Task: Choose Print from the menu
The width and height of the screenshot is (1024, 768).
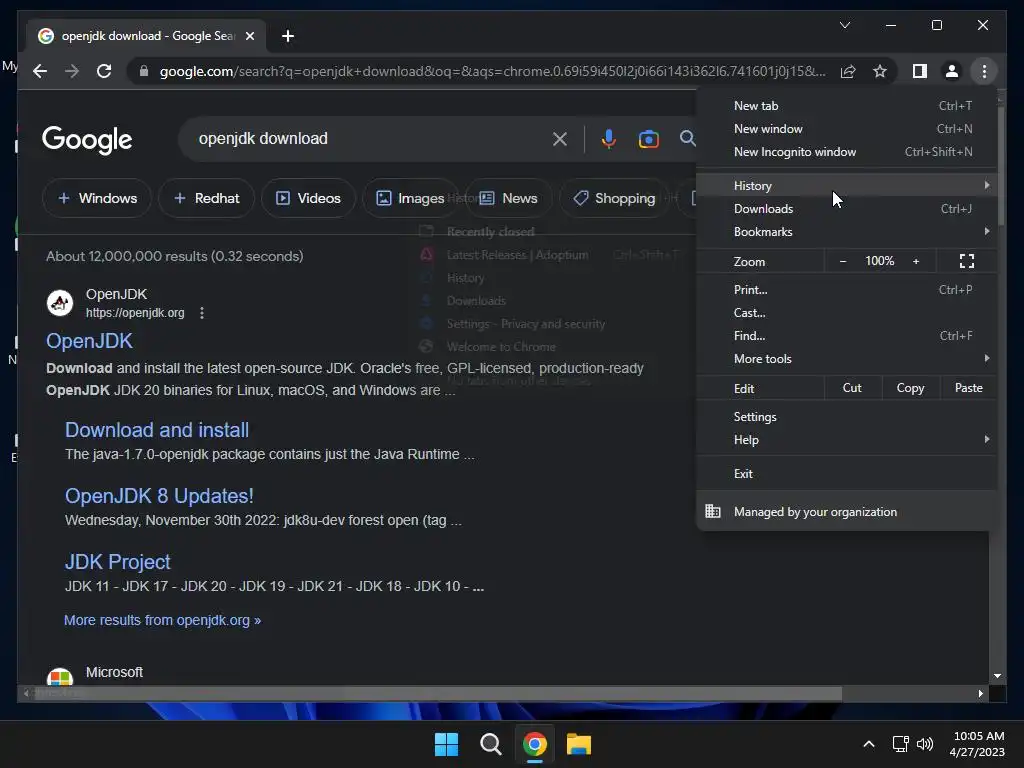Action: pyautogui.click(x=846, y=289)
